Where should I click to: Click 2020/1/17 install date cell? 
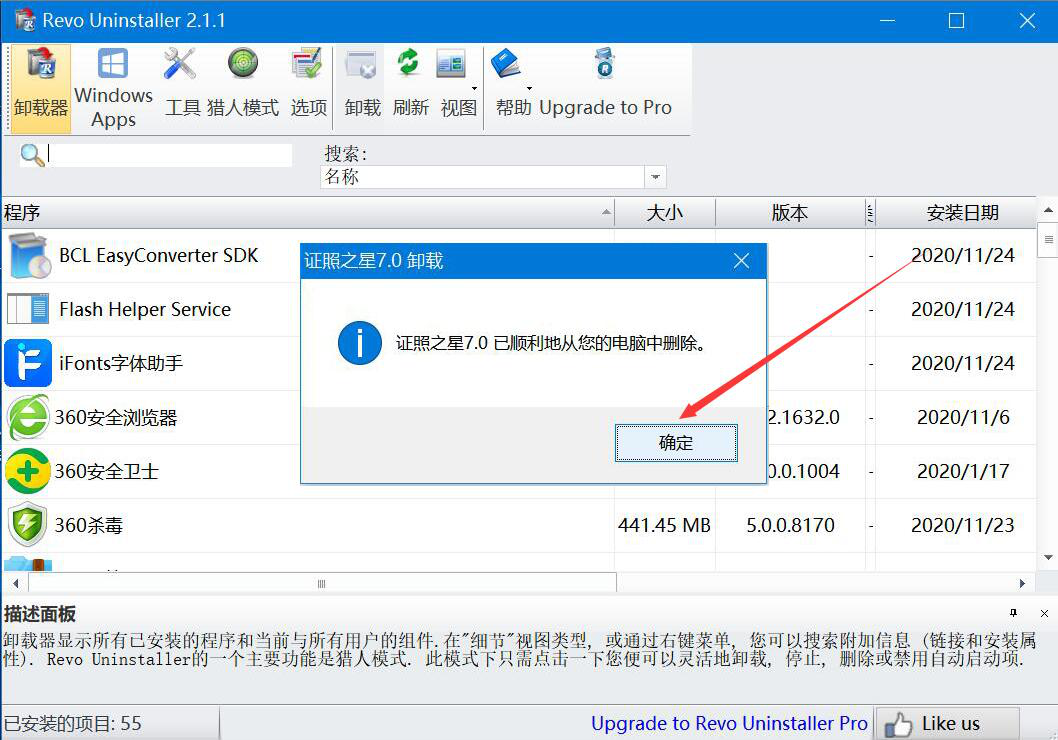(x=963, y=472)
